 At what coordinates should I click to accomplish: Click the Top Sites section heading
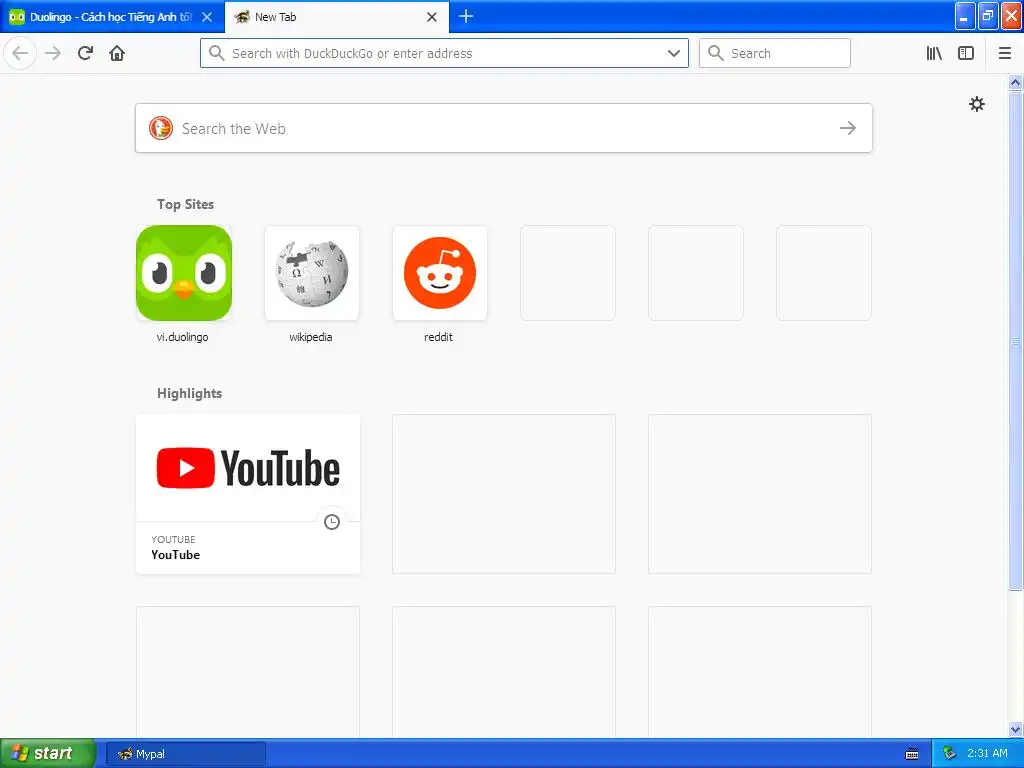(x=185, y=204)
